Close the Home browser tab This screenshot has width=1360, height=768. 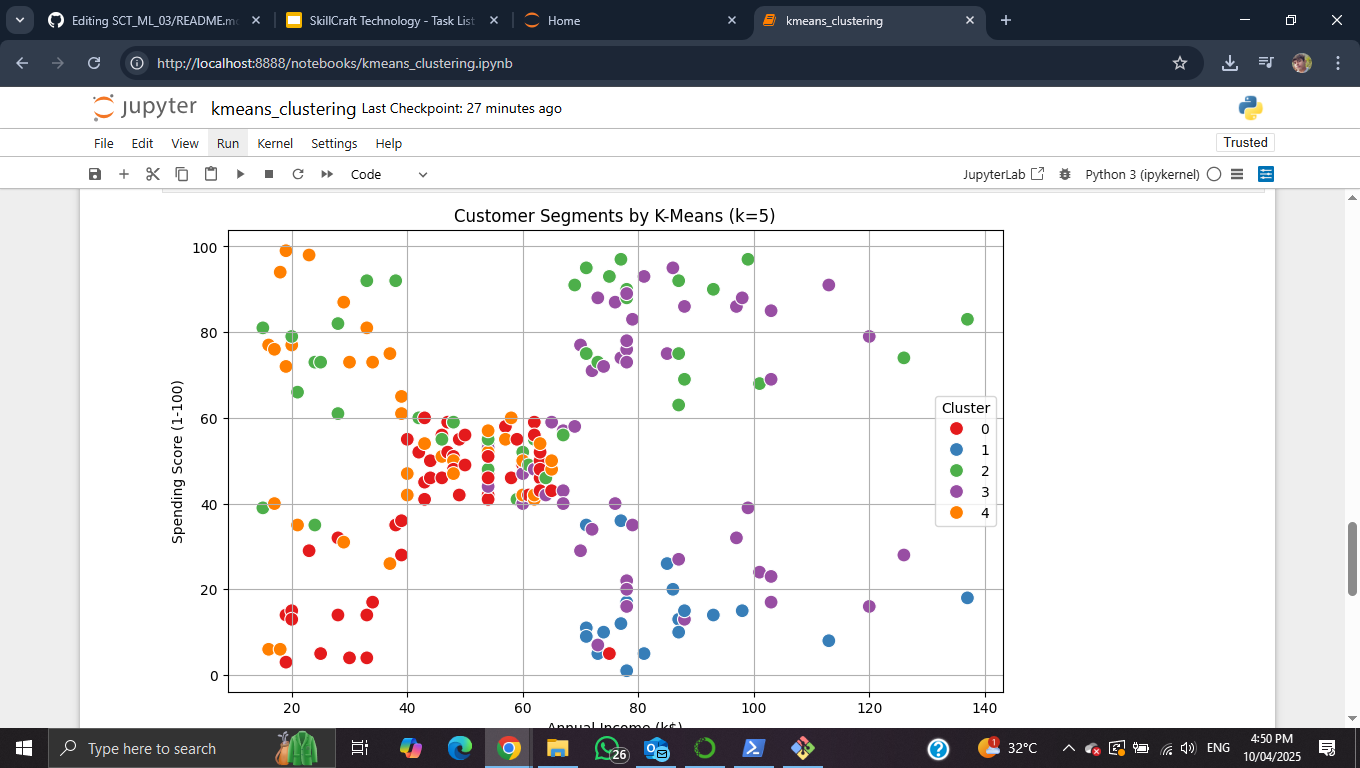[x=731, y=20]
